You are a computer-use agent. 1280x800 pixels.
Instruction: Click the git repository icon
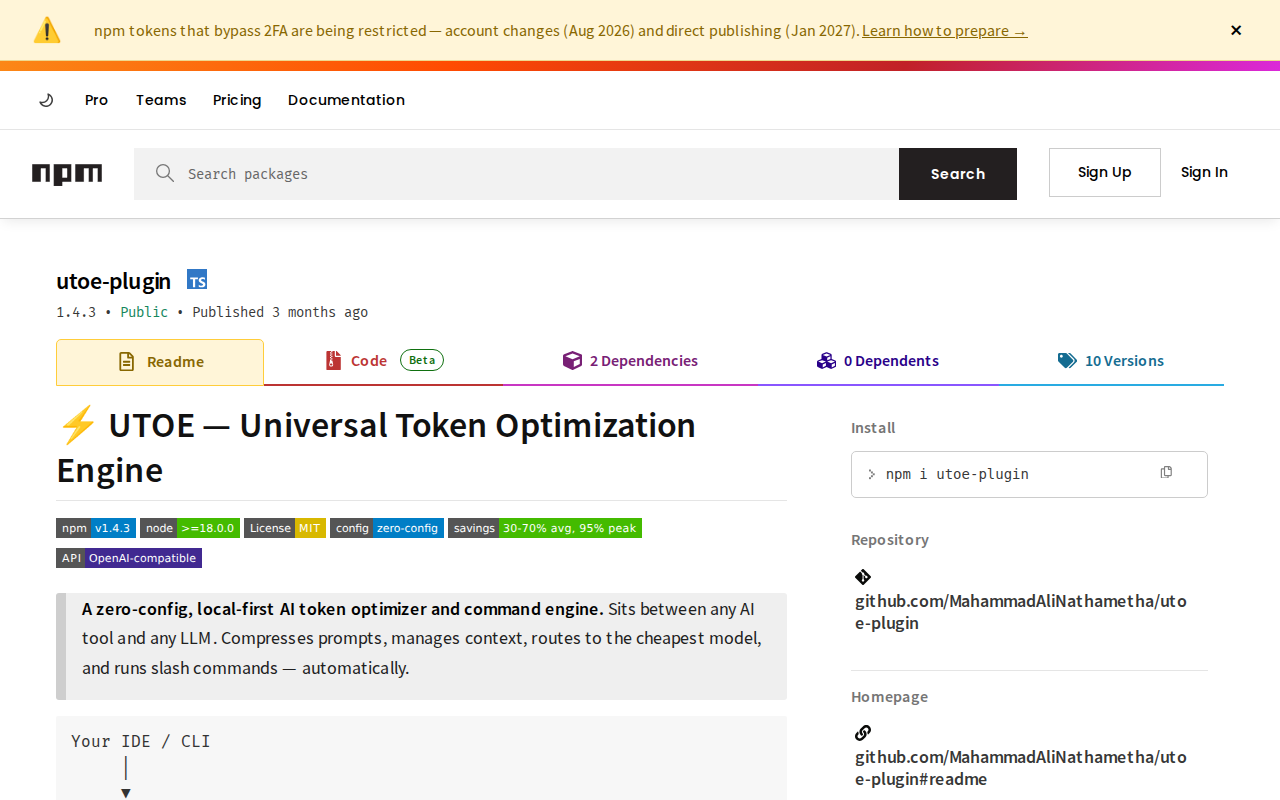click(863, 577)
